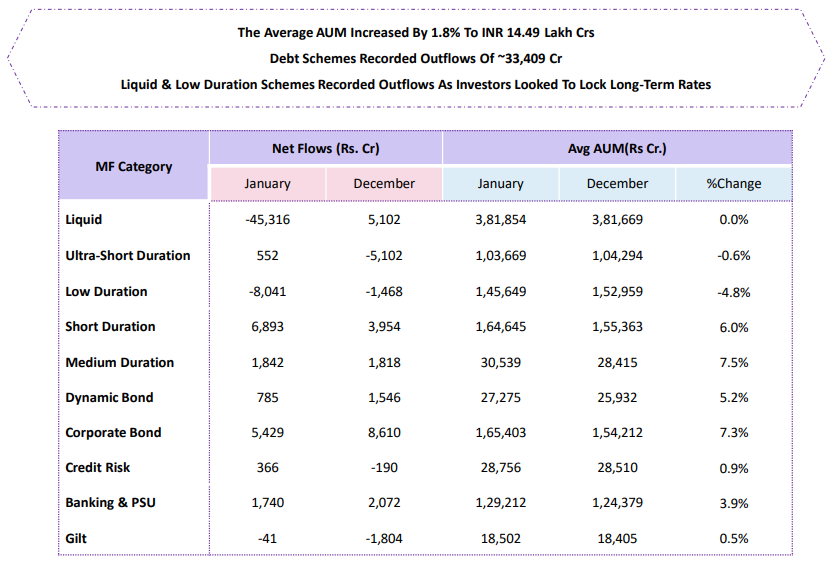Image resolution: width=837 pixels, height=565 pixels.
Task: Select the '3.9%' change value
Action: point(734,503)
